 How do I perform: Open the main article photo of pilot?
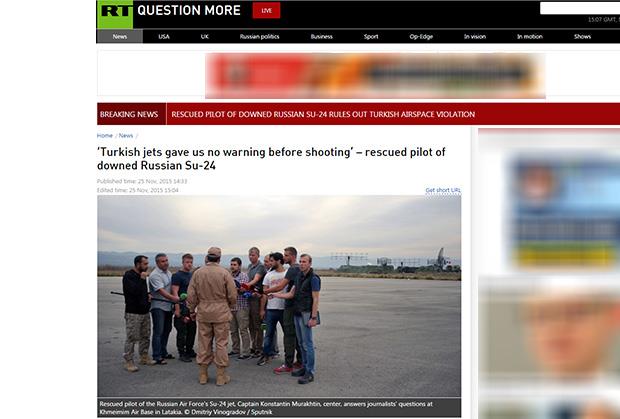pyautogui.click(x=279, y=296)
